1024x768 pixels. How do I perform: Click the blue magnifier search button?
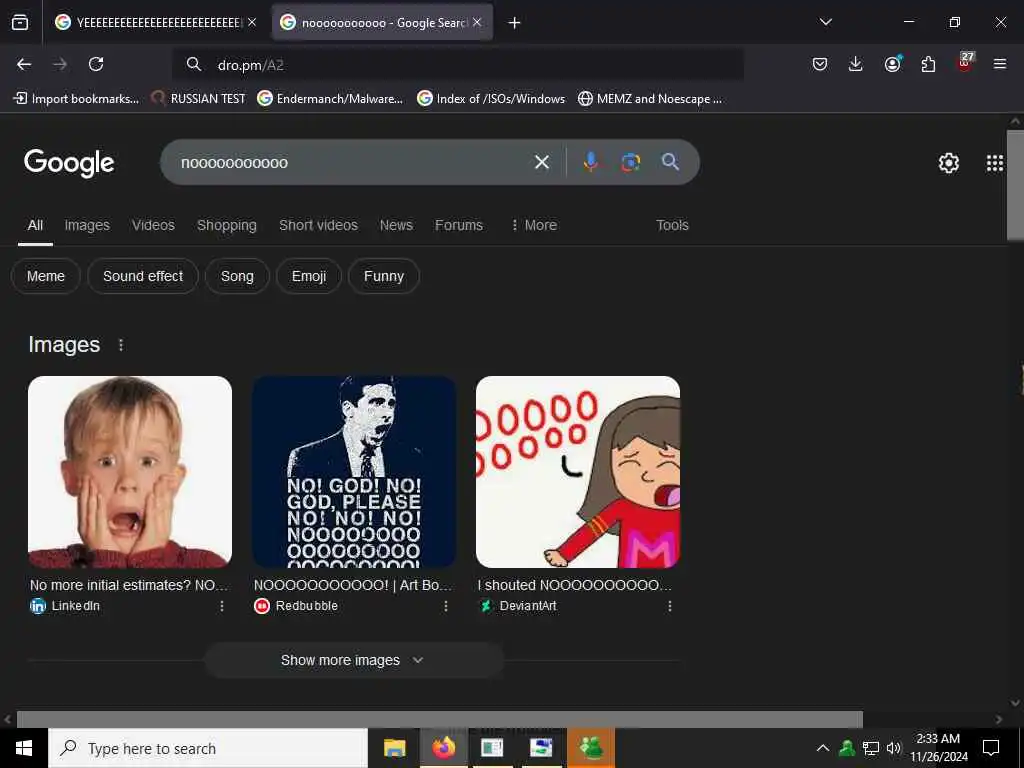[670, 162]
